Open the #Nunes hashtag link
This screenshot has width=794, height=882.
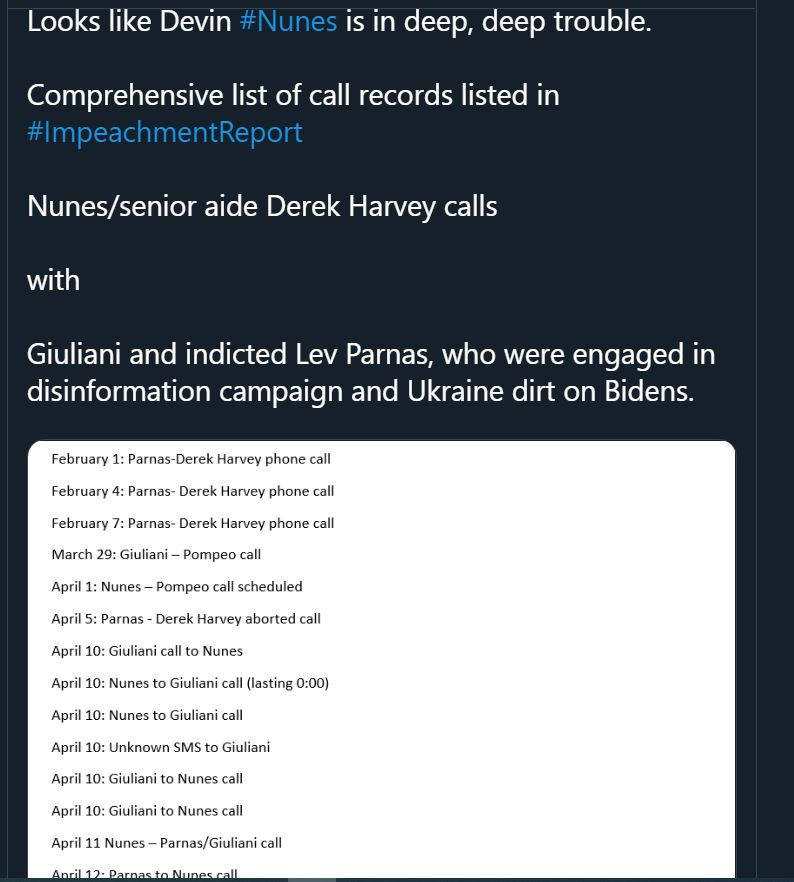(288, 22)
